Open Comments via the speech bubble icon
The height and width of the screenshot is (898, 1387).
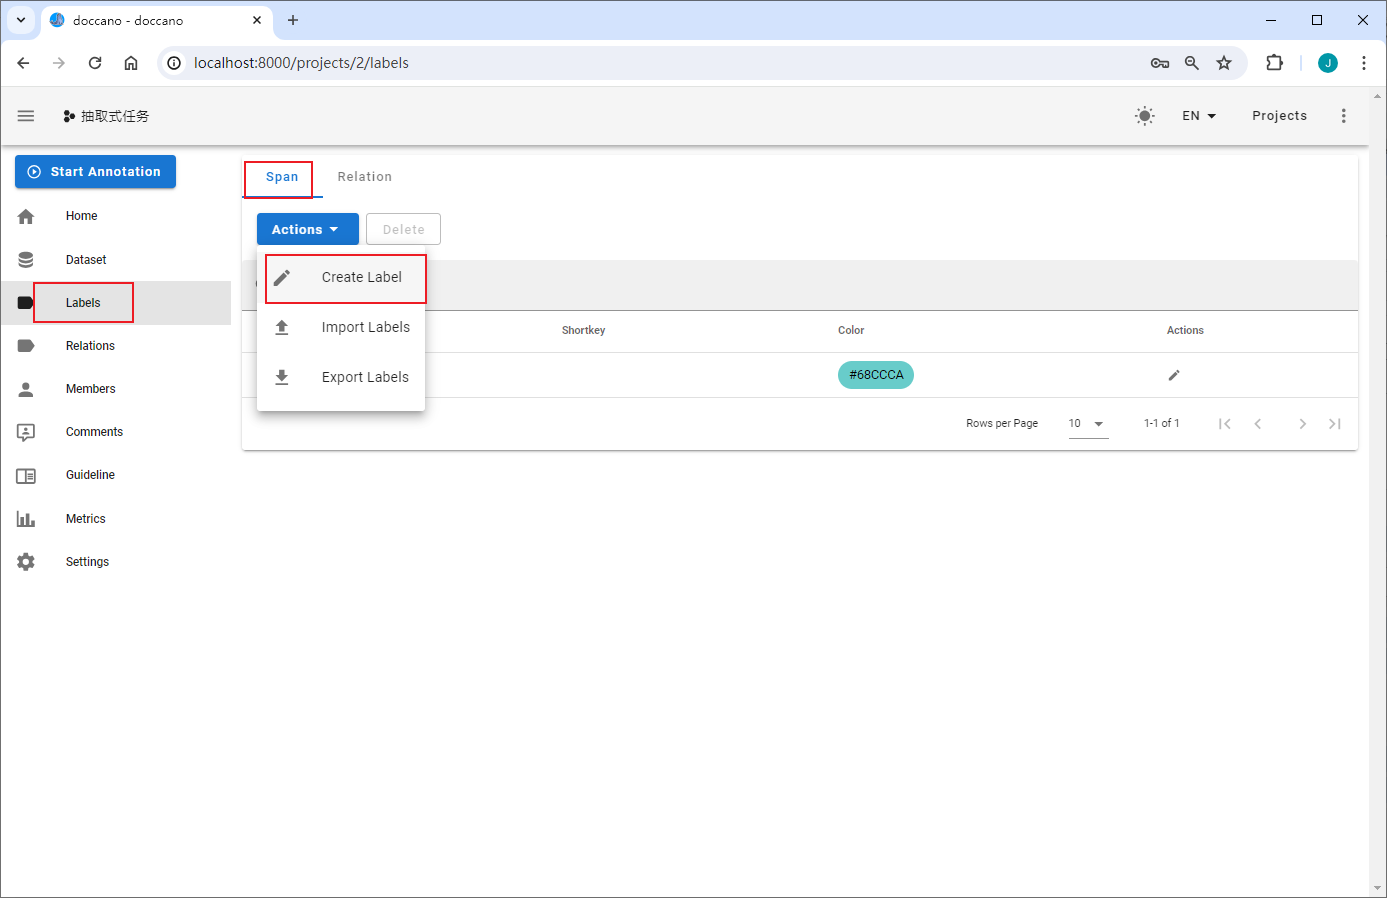(x=25, y=432)
